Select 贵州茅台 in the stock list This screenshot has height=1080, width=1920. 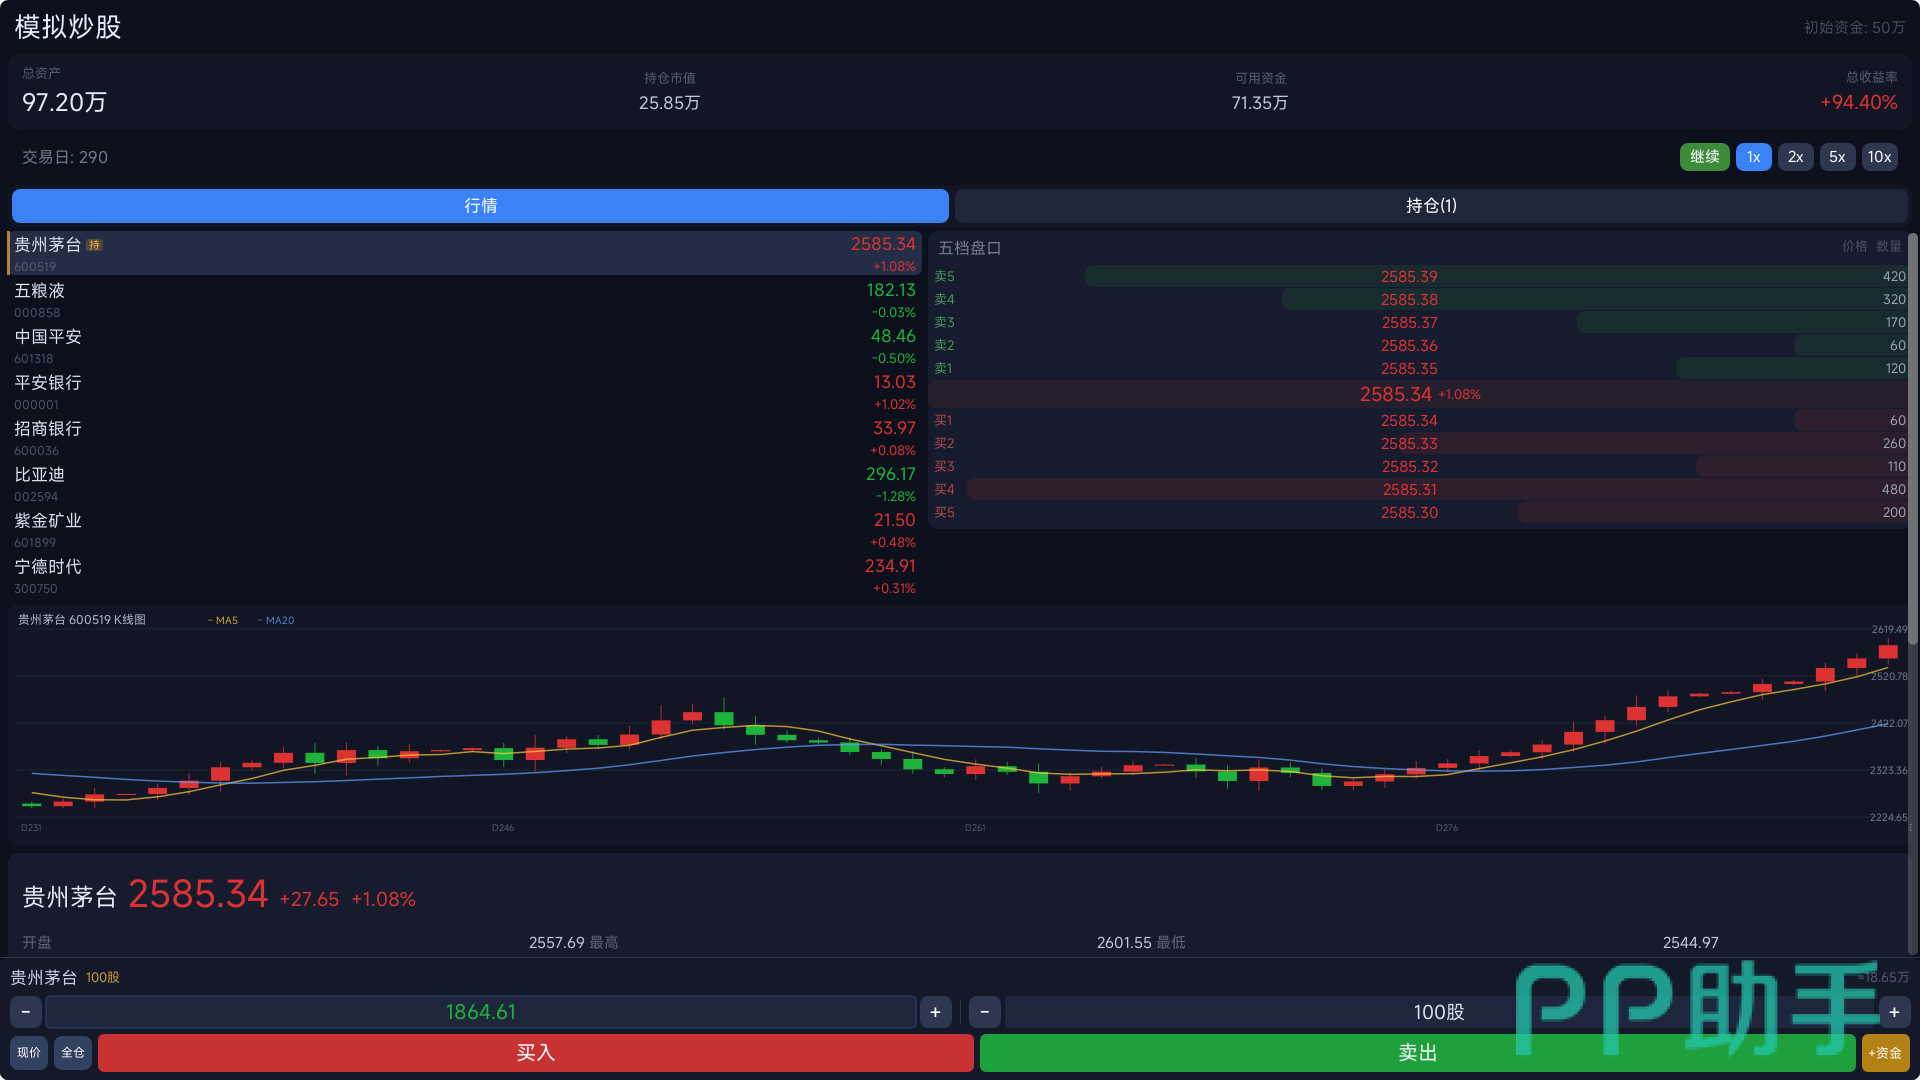pyautogui.click(x=465, y=254)
